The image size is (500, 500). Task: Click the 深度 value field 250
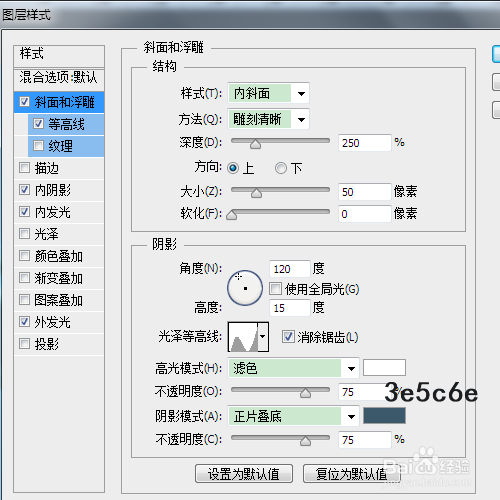(x=365, y=143)
